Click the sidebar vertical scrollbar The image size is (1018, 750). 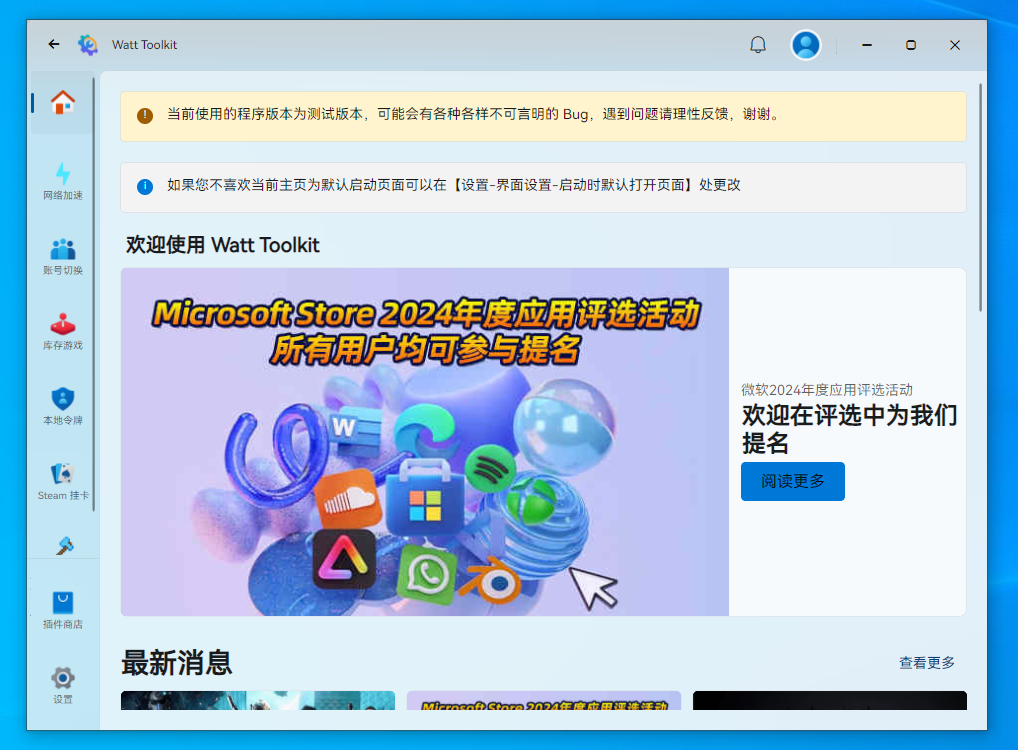pyautogui.click(x=93, y=294)
